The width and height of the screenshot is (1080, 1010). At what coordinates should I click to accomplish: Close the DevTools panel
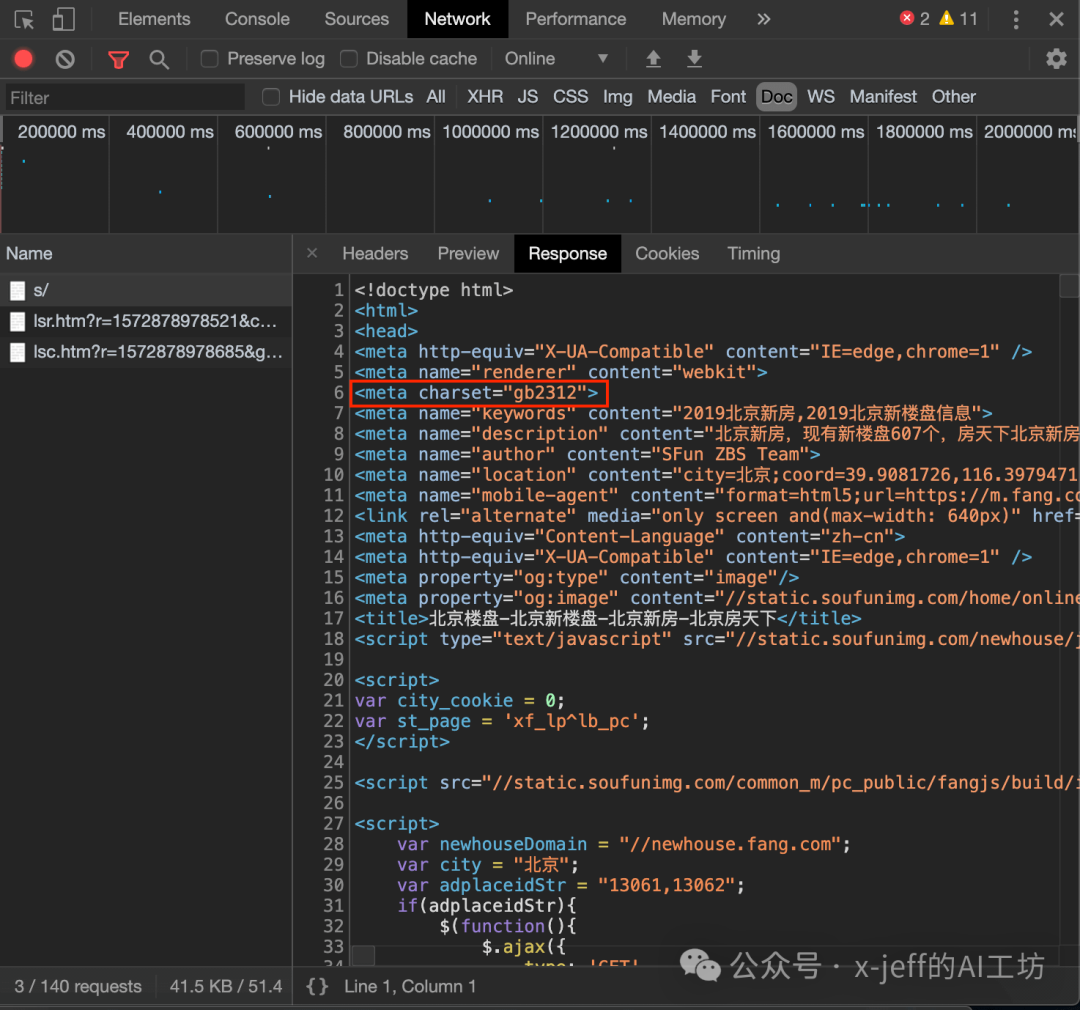(1056, 19)
